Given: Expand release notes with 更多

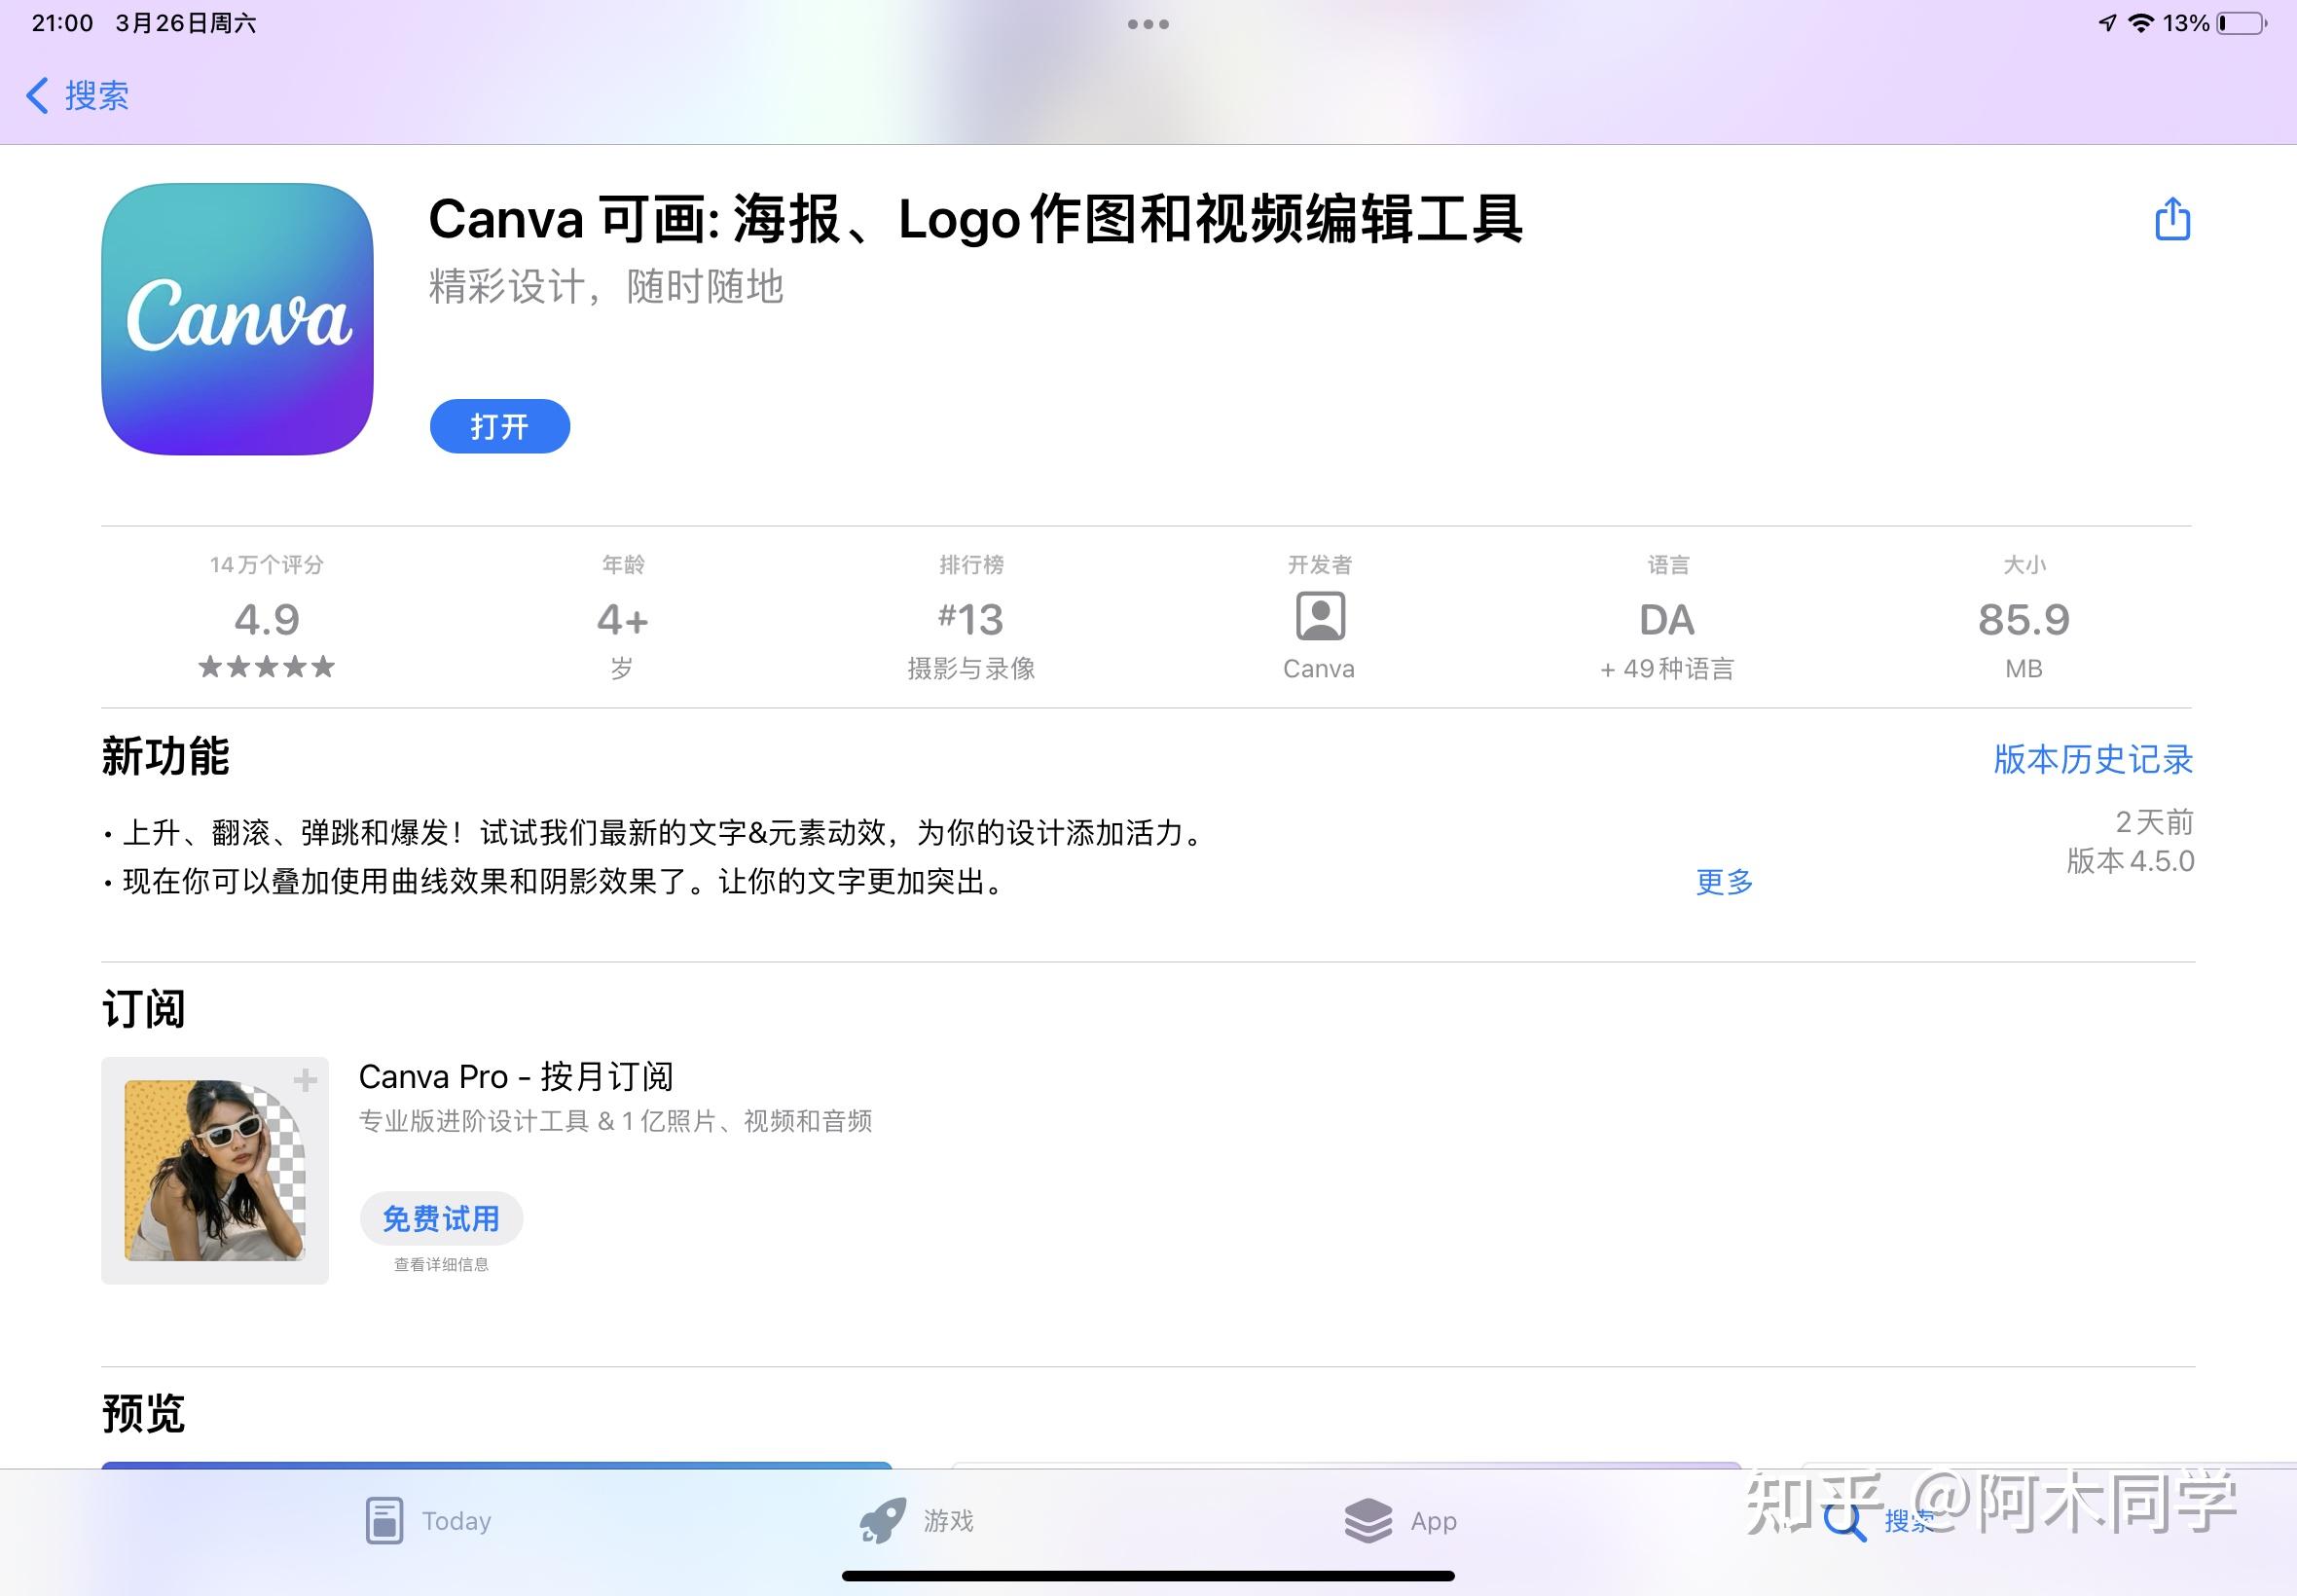Looking at the screenshot, I should pyautogui.click(x=1725, y=882).
